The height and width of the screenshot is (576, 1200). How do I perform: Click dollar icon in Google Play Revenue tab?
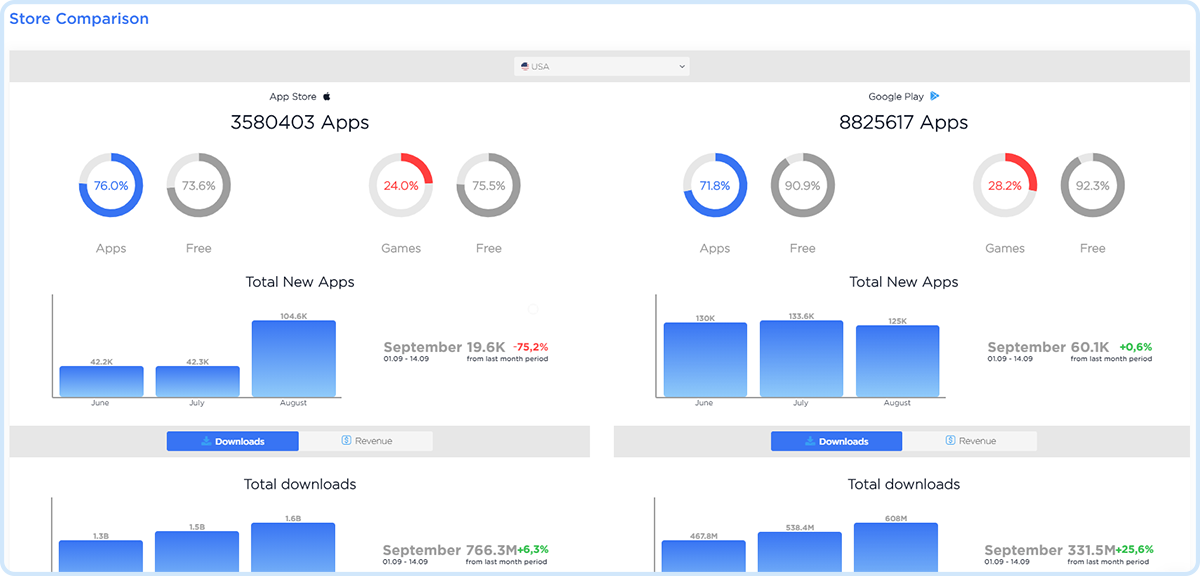coord(950,441)
